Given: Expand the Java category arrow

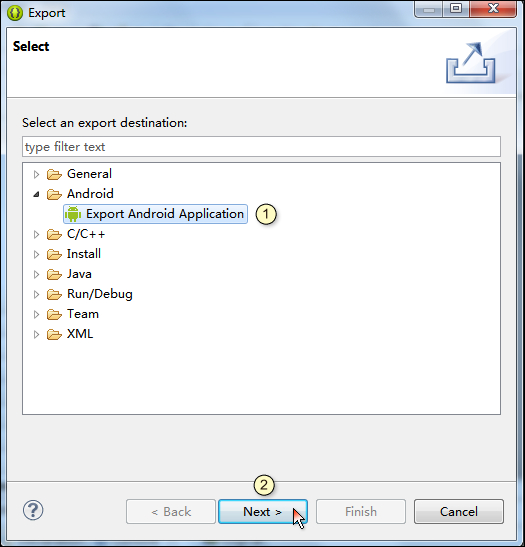Looking at the screenshot, I should (36, 275).
